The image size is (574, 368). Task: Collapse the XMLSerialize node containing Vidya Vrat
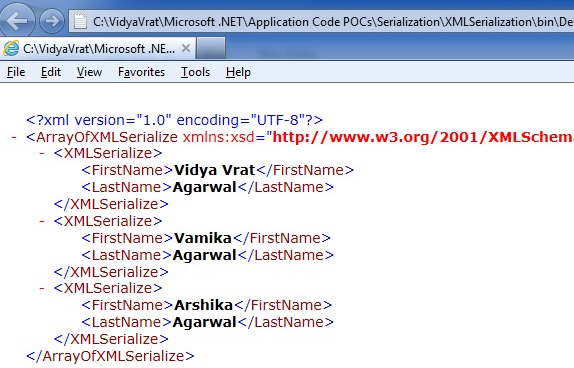[x=42, y=153]
